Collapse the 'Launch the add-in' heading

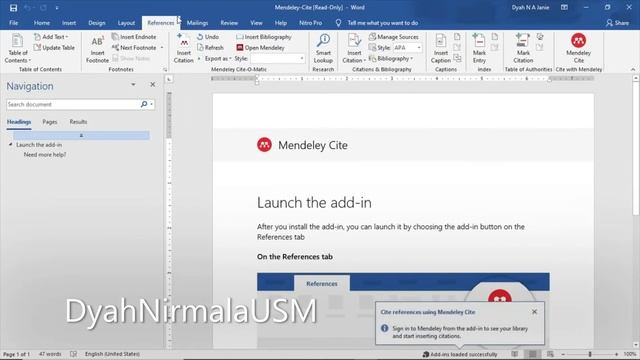pos(10,144)
